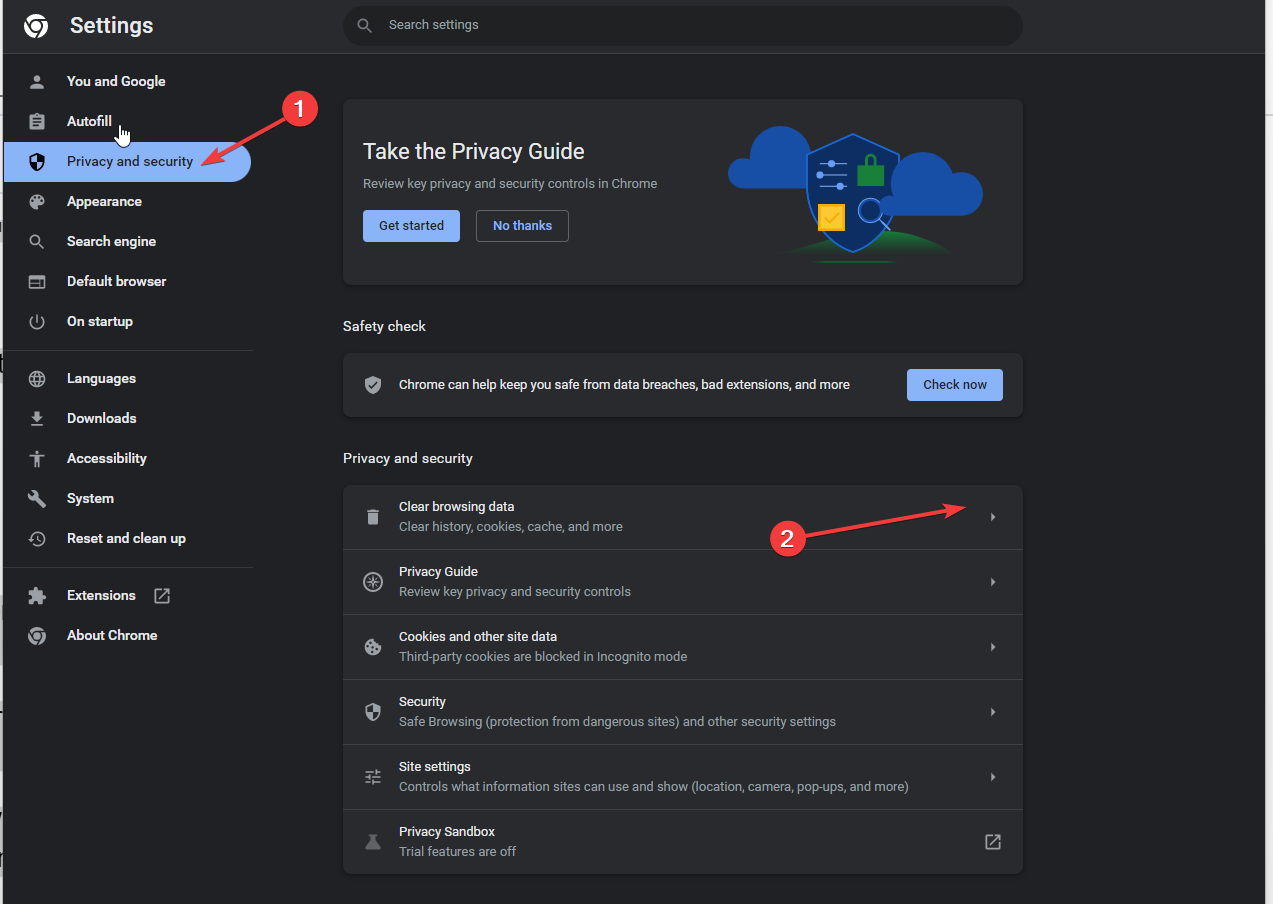Click the Privacy Guide shield illustration

coord(854,193)
